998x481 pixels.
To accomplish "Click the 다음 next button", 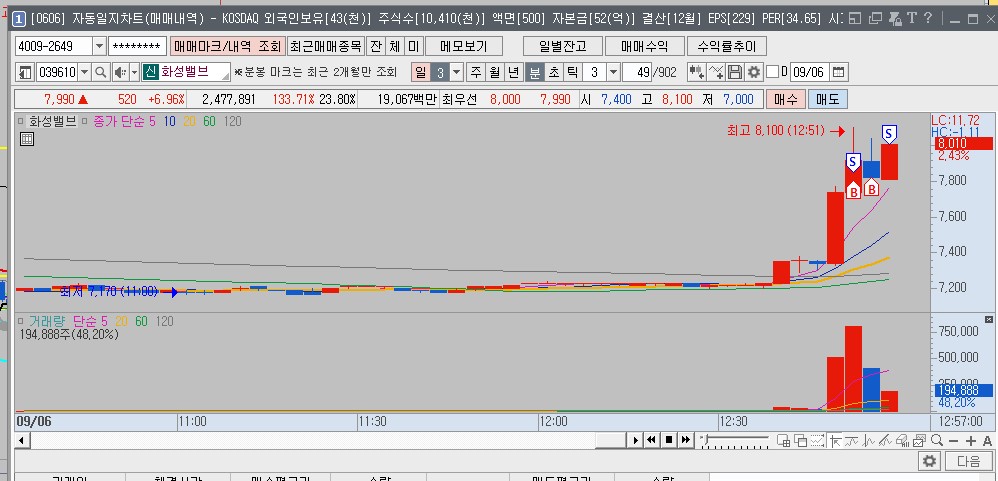I will [969, 461].
